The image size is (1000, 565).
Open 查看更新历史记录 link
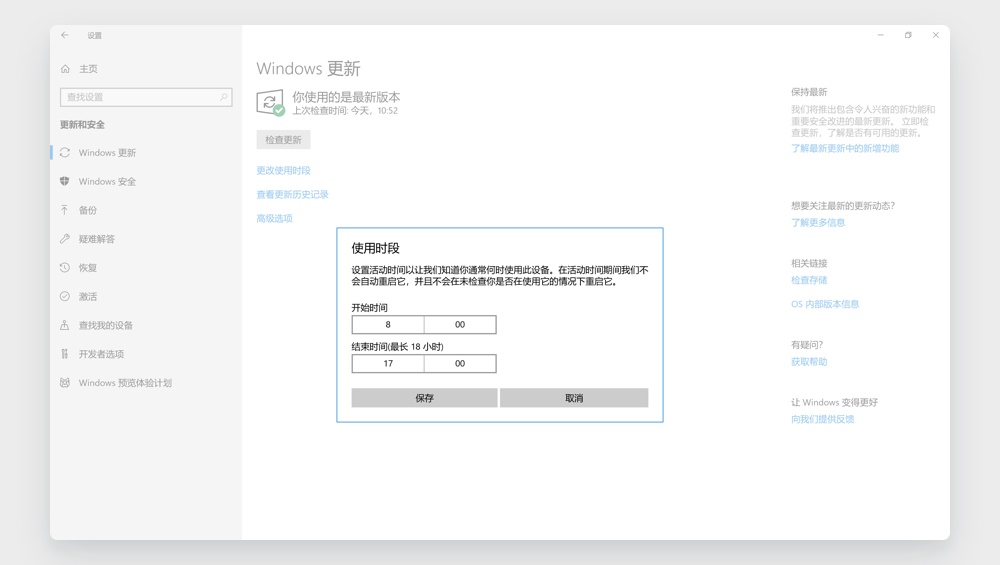[292, 194]
